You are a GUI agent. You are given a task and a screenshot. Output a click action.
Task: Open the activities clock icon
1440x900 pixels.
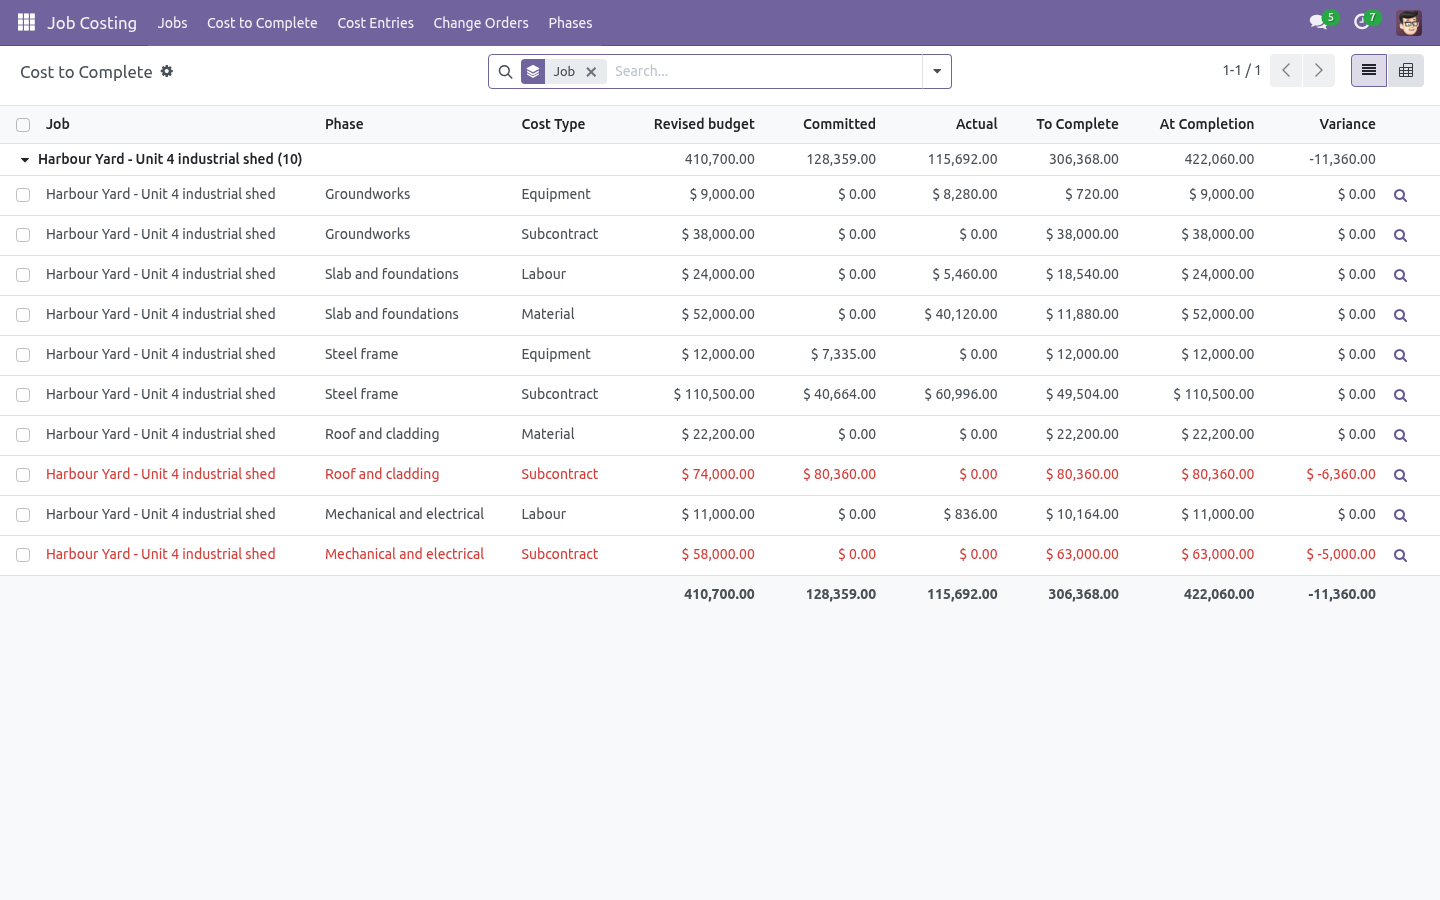point(1361,22)
